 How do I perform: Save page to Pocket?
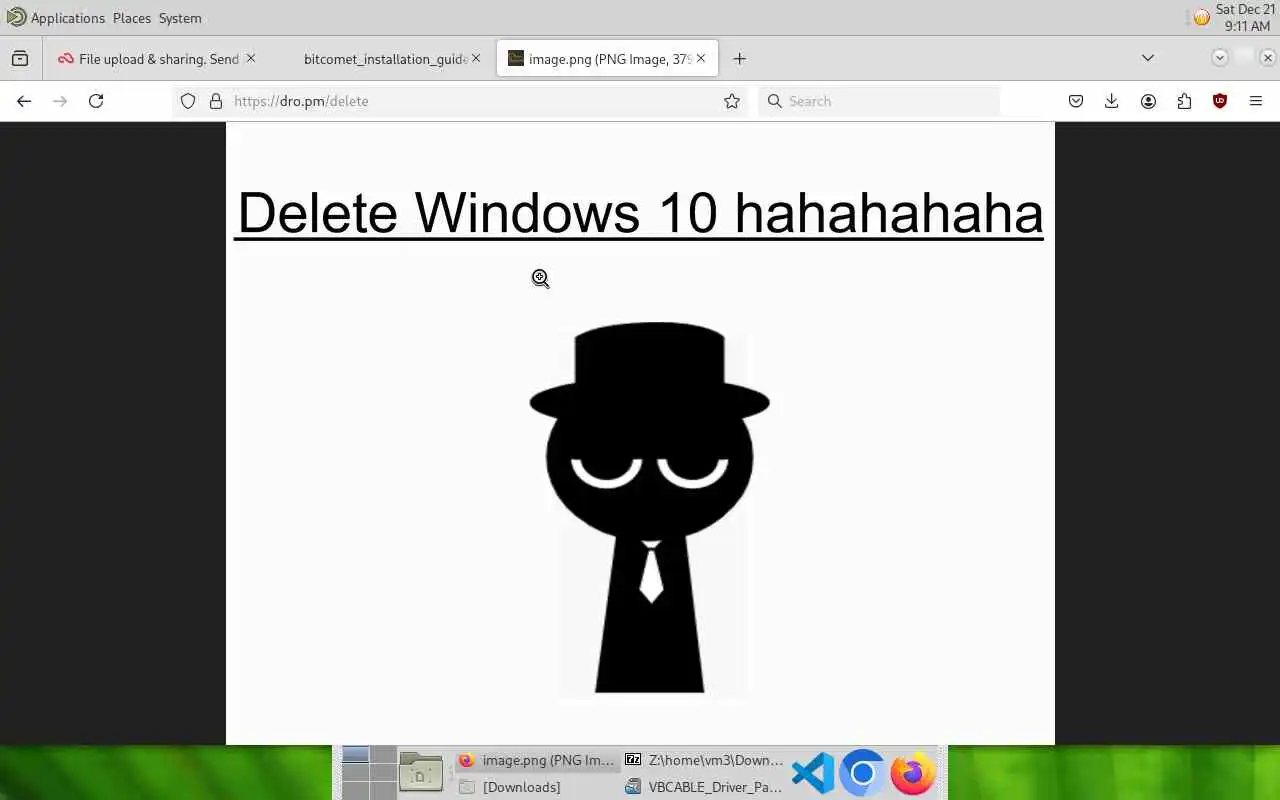[1076, 101]
